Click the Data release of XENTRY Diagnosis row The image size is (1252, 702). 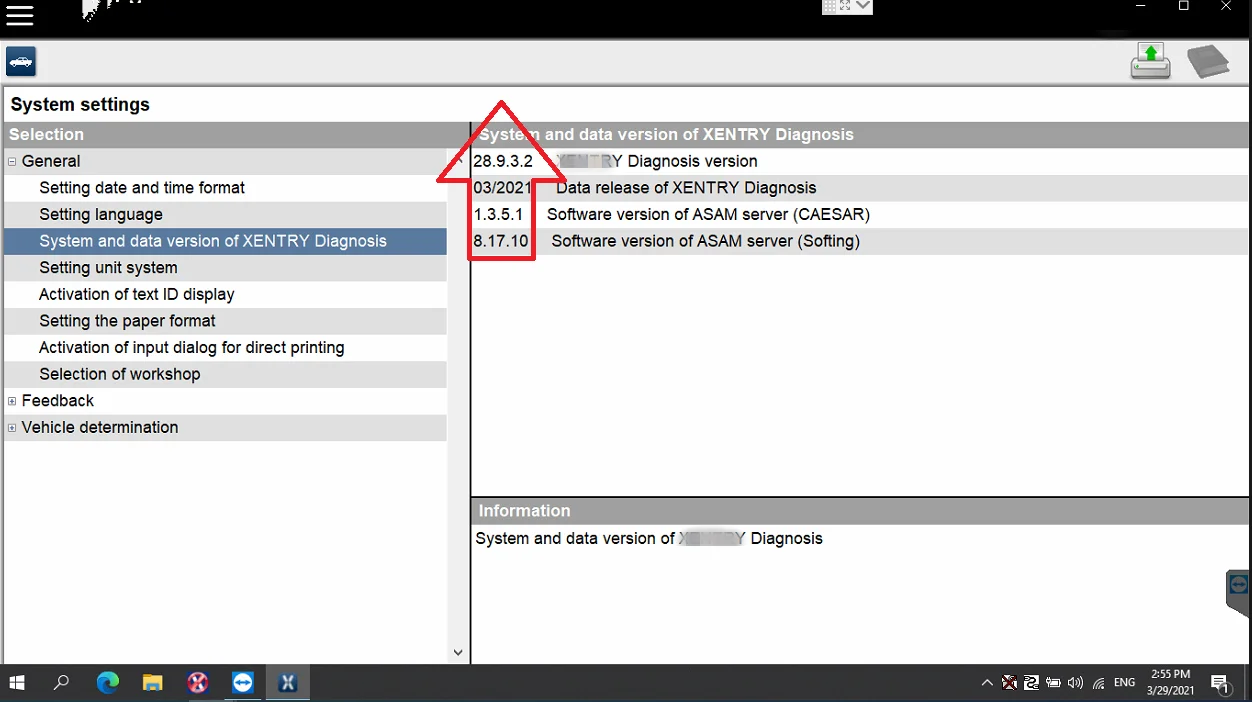[x=860, y=188]
